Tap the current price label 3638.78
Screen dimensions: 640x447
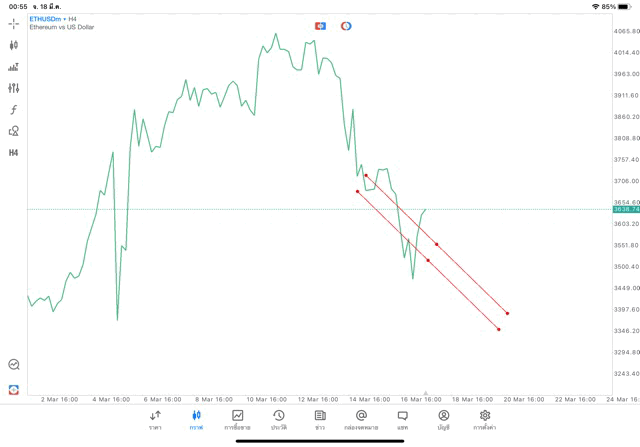pyautogui.click(x=626, y=209)
